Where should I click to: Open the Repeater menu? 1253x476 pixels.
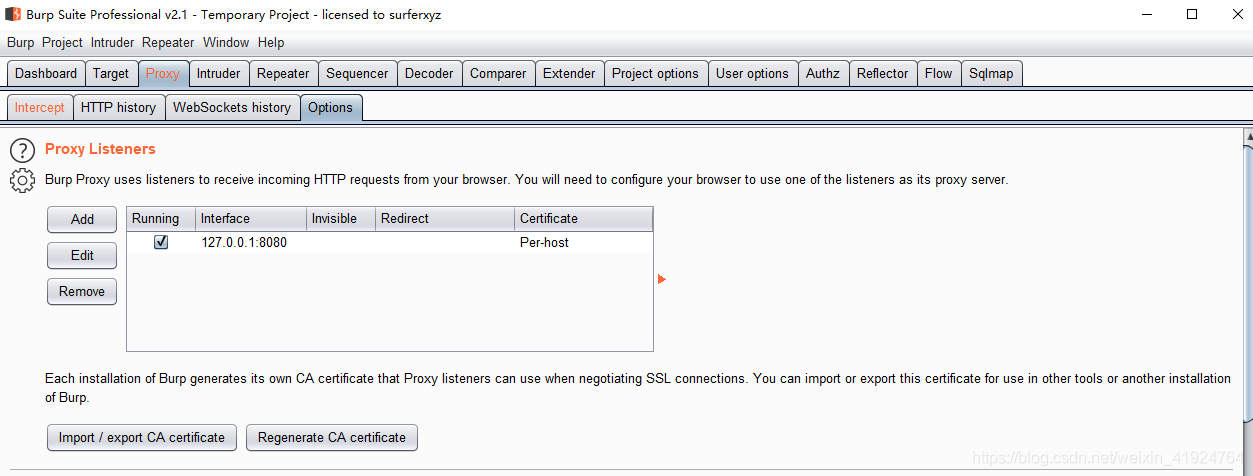[168, 43]
